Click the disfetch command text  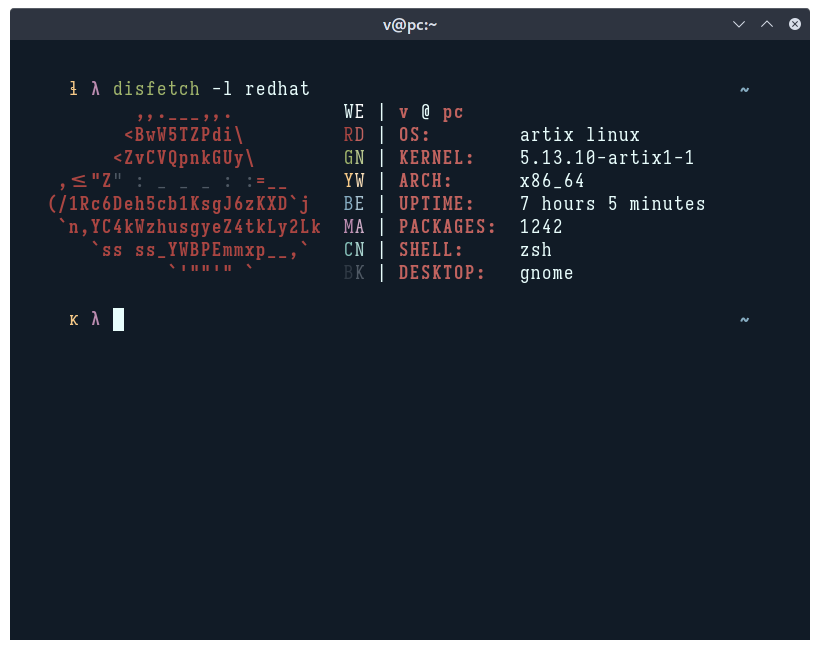(157, 89)
